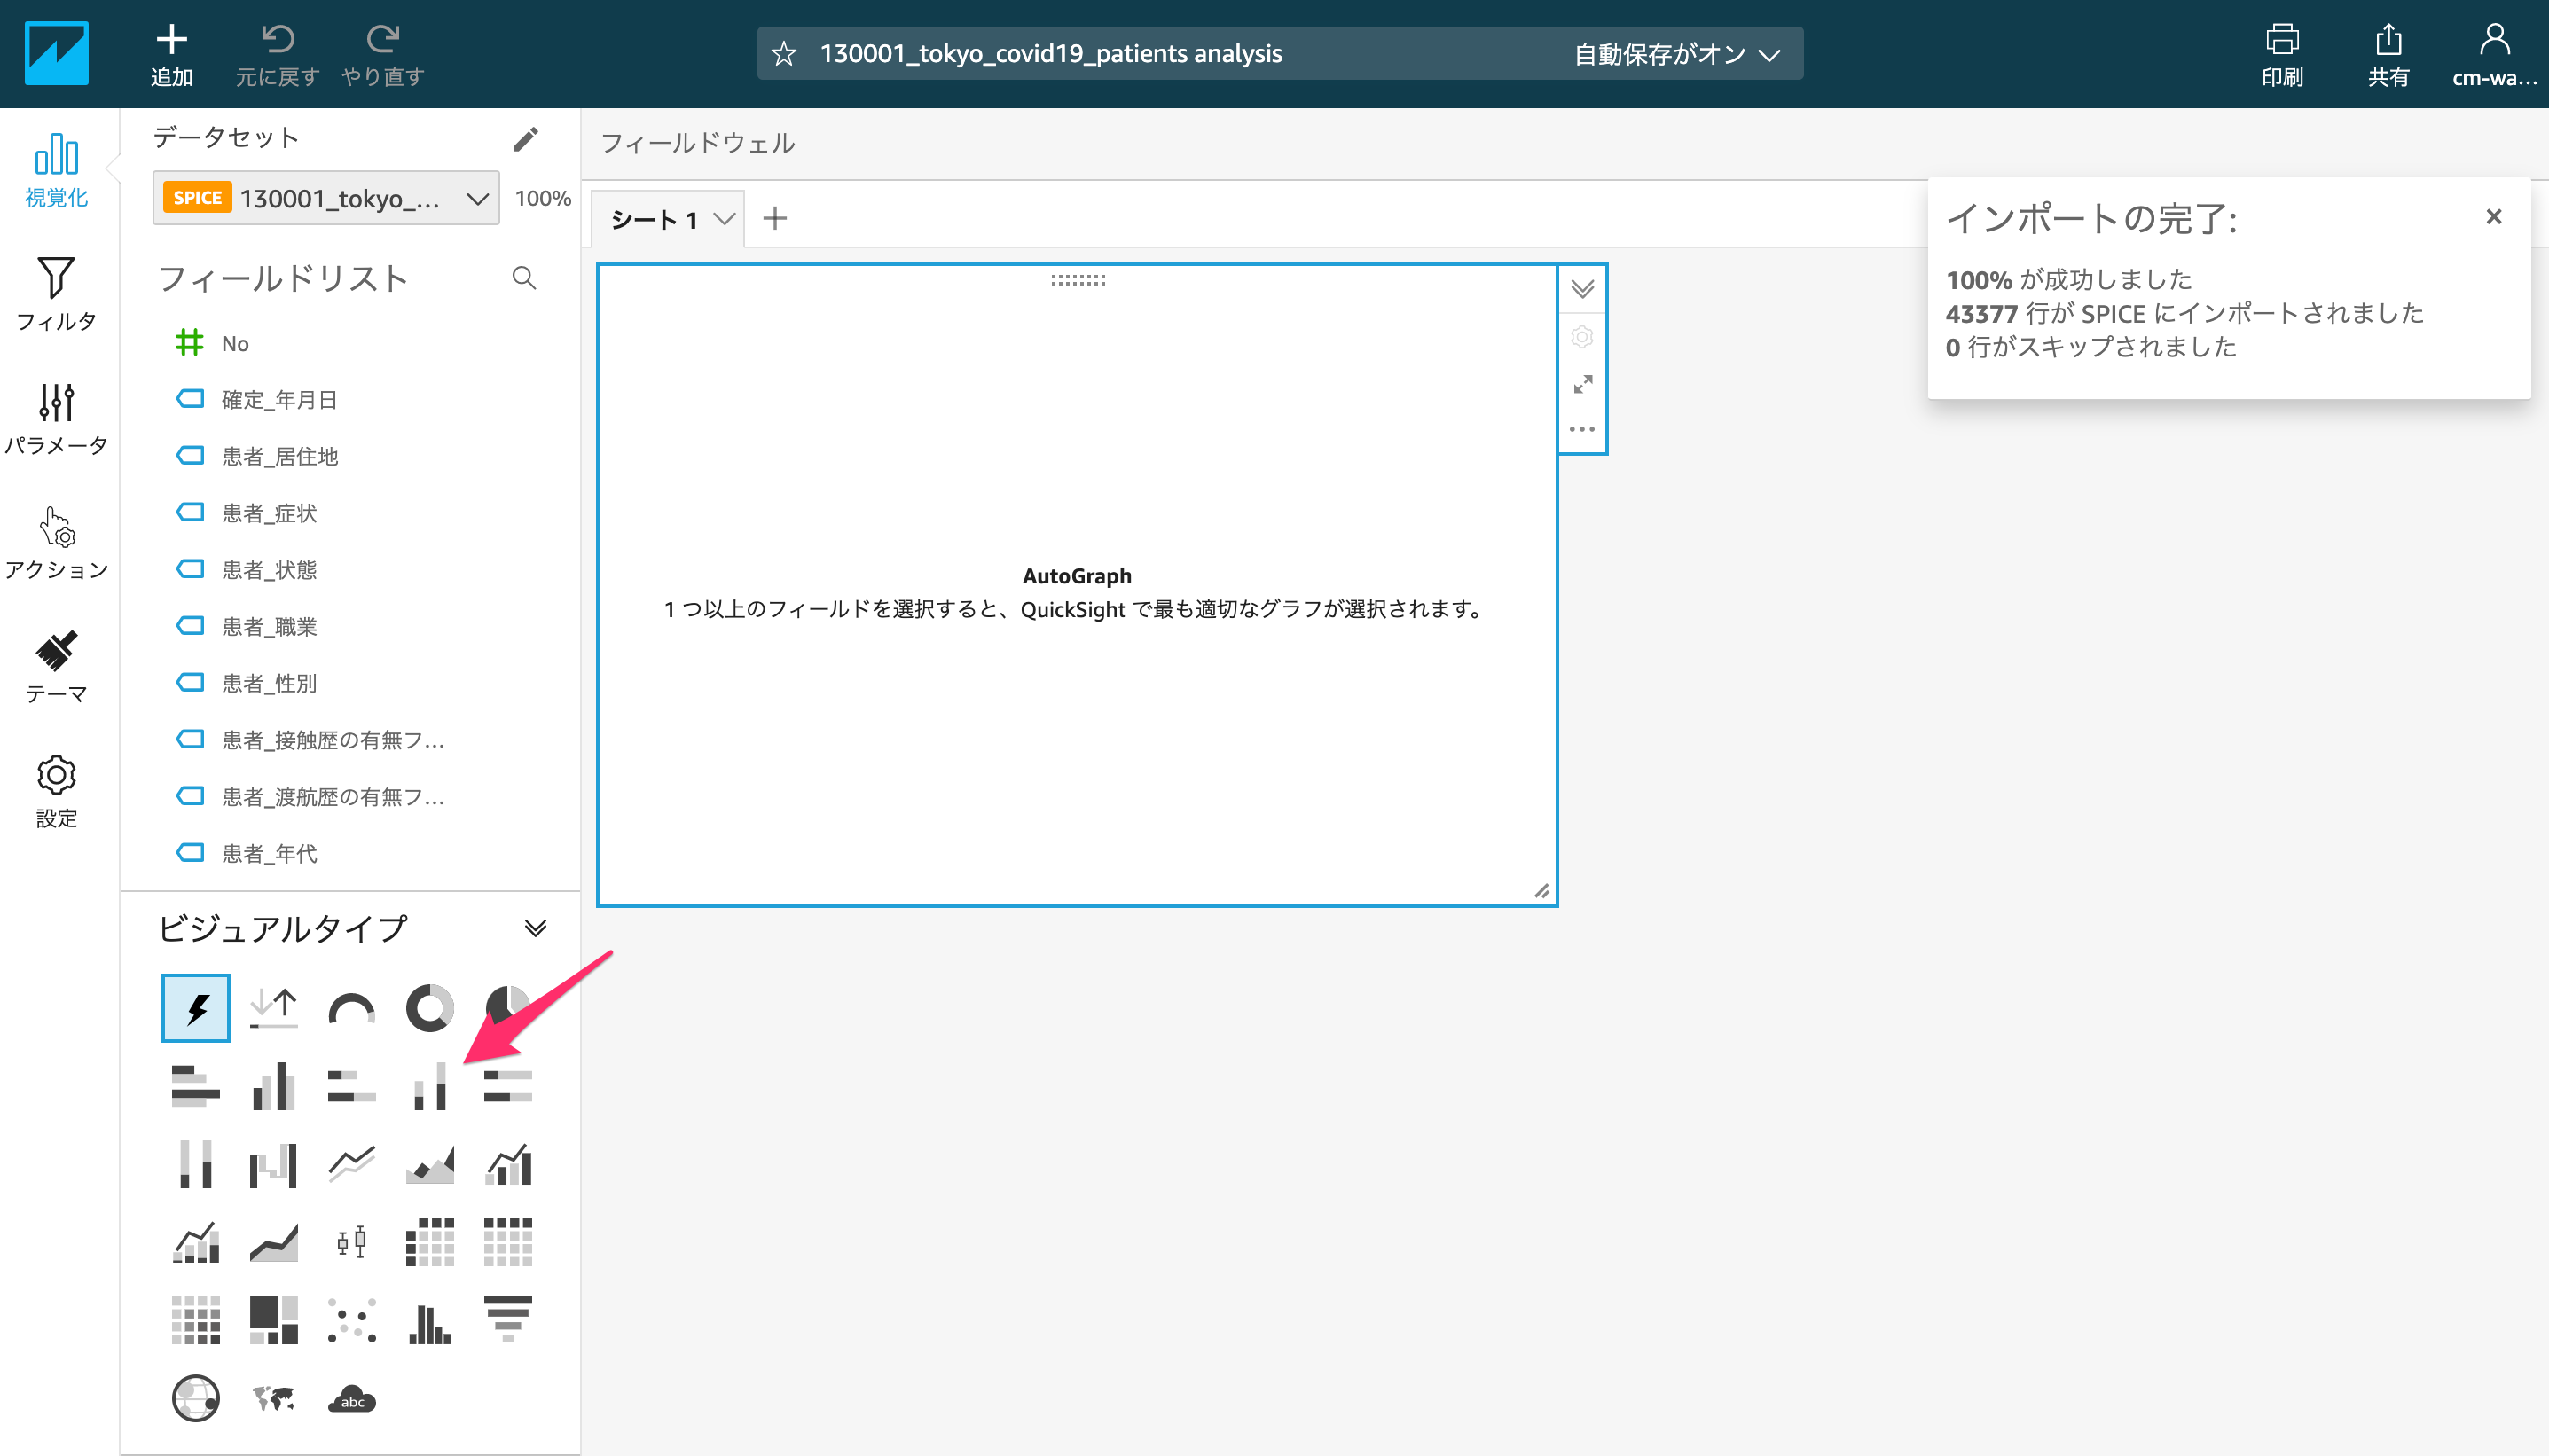Select the tree map visual type
This screenshot has width=2549, height=1456.
pyautogui.click(x=273, y=1320)
